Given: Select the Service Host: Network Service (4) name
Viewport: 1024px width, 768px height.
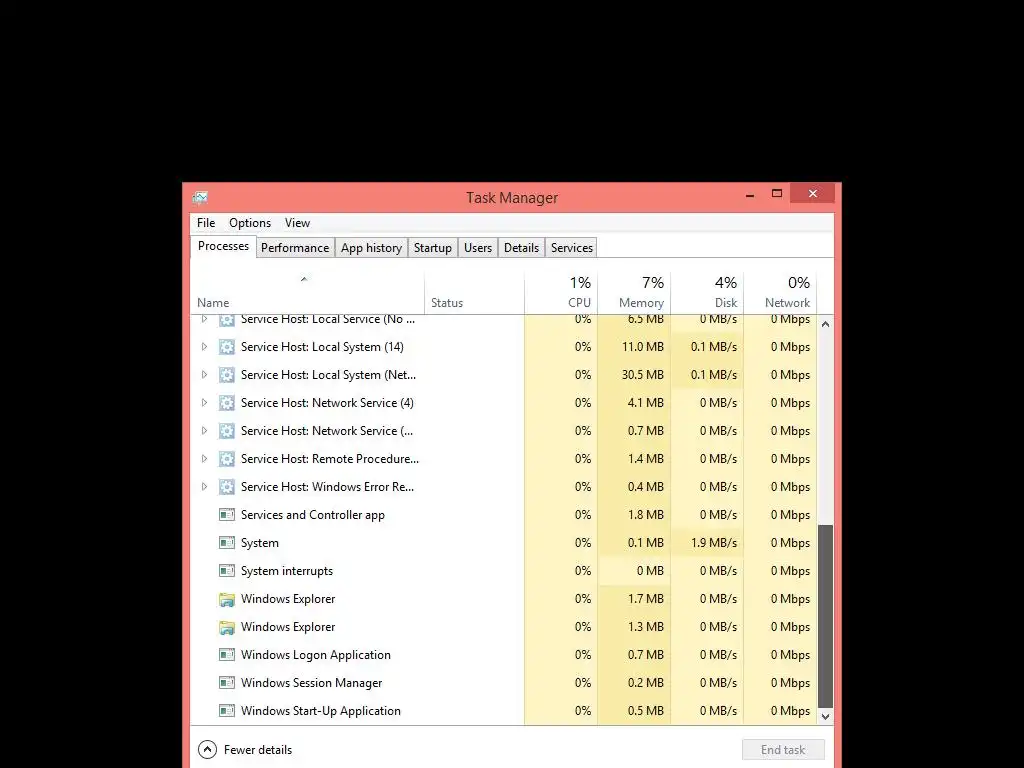Looking at the screenshot, I should (x=327, y=403).
